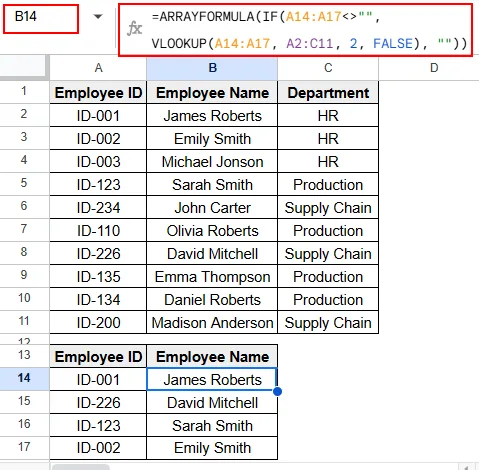
Task: Select David Mitchell cell in row 15
Action: click(212, 402)
